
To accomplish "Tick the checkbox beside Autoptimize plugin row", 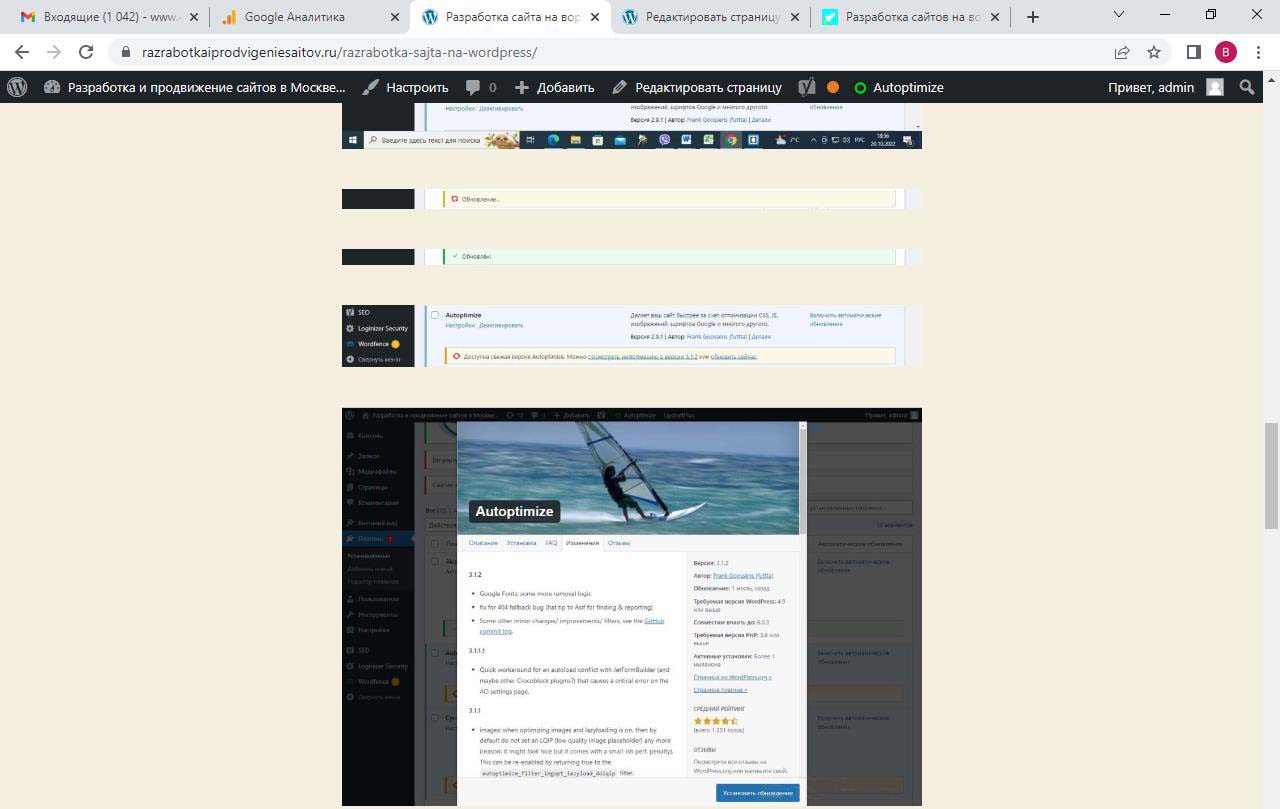I will coord(435,315).
